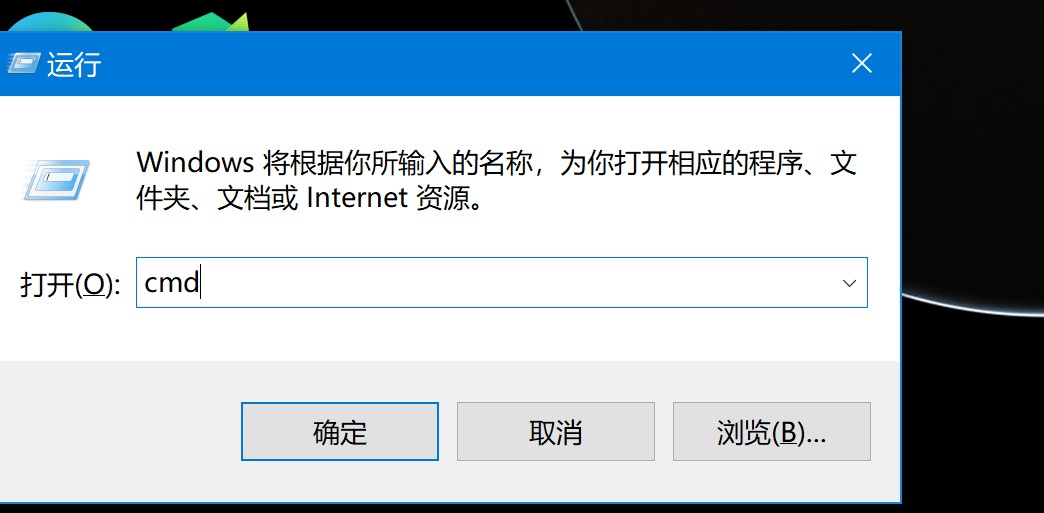Open the file browser with 浏览(B)...
The height and width of the screenshot is (513, 1044).
[x=772, y=432]
